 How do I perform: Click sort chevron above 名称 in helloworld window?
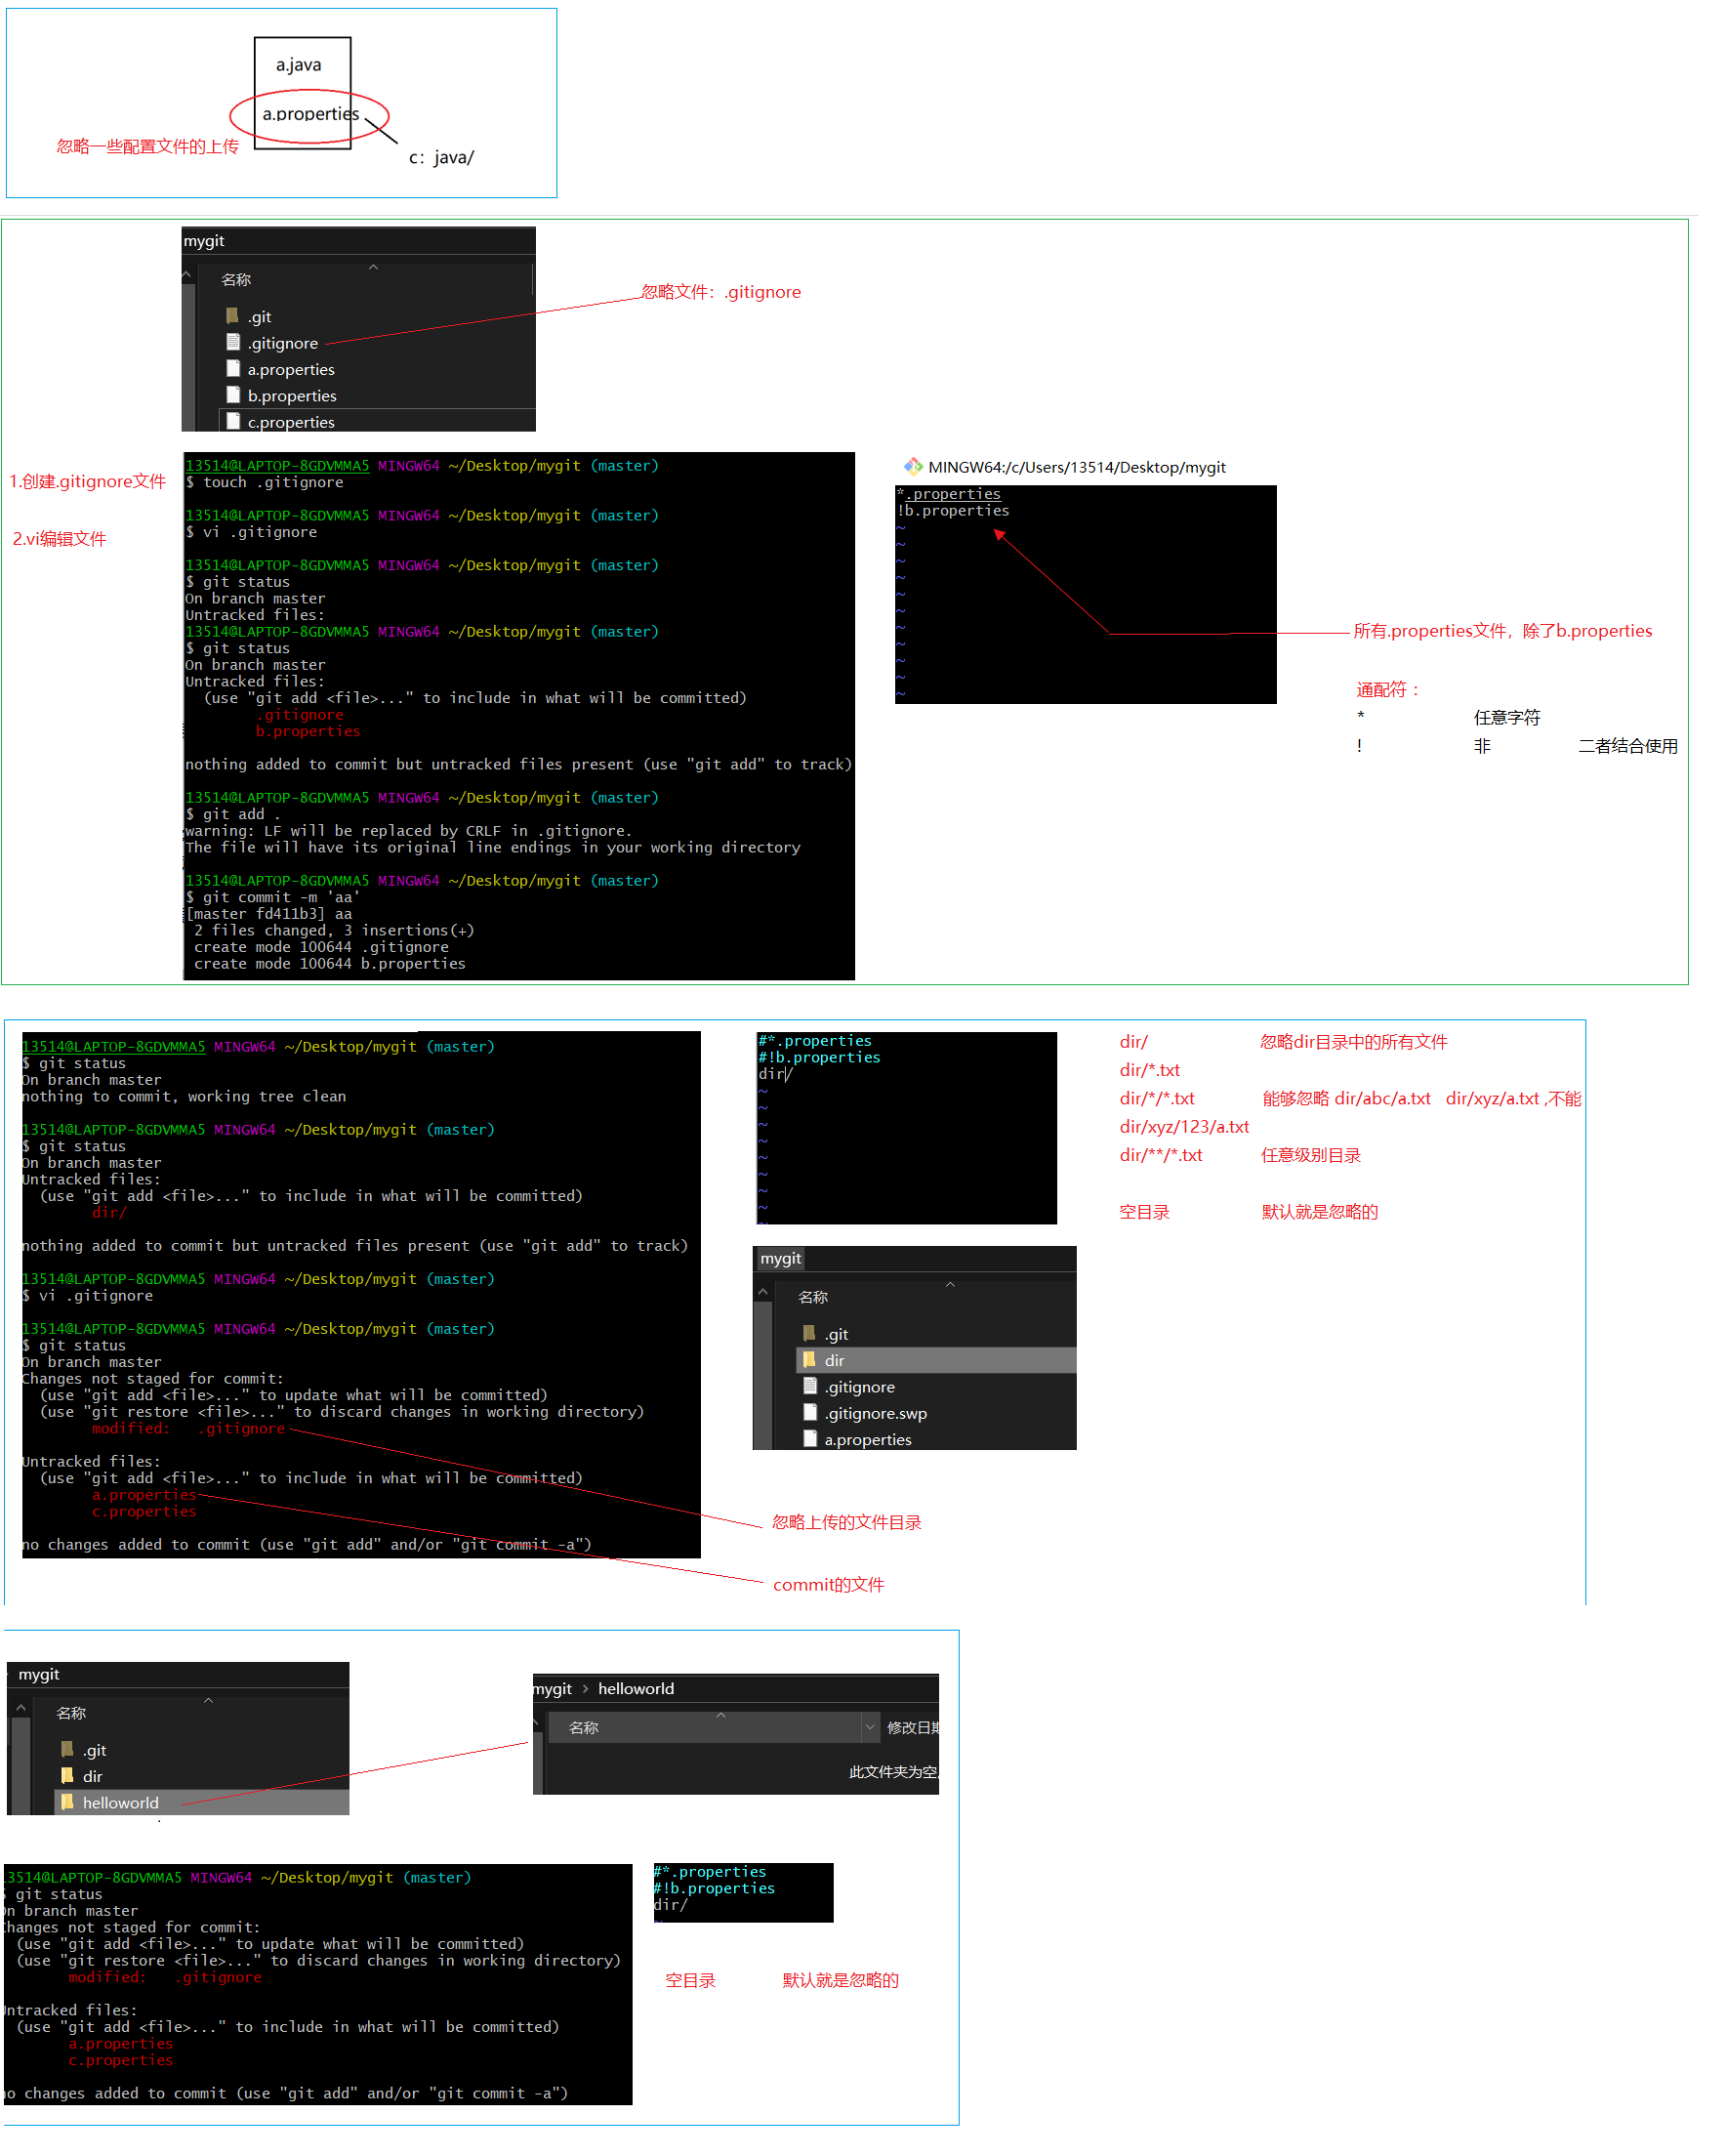tap(720, 1715)
